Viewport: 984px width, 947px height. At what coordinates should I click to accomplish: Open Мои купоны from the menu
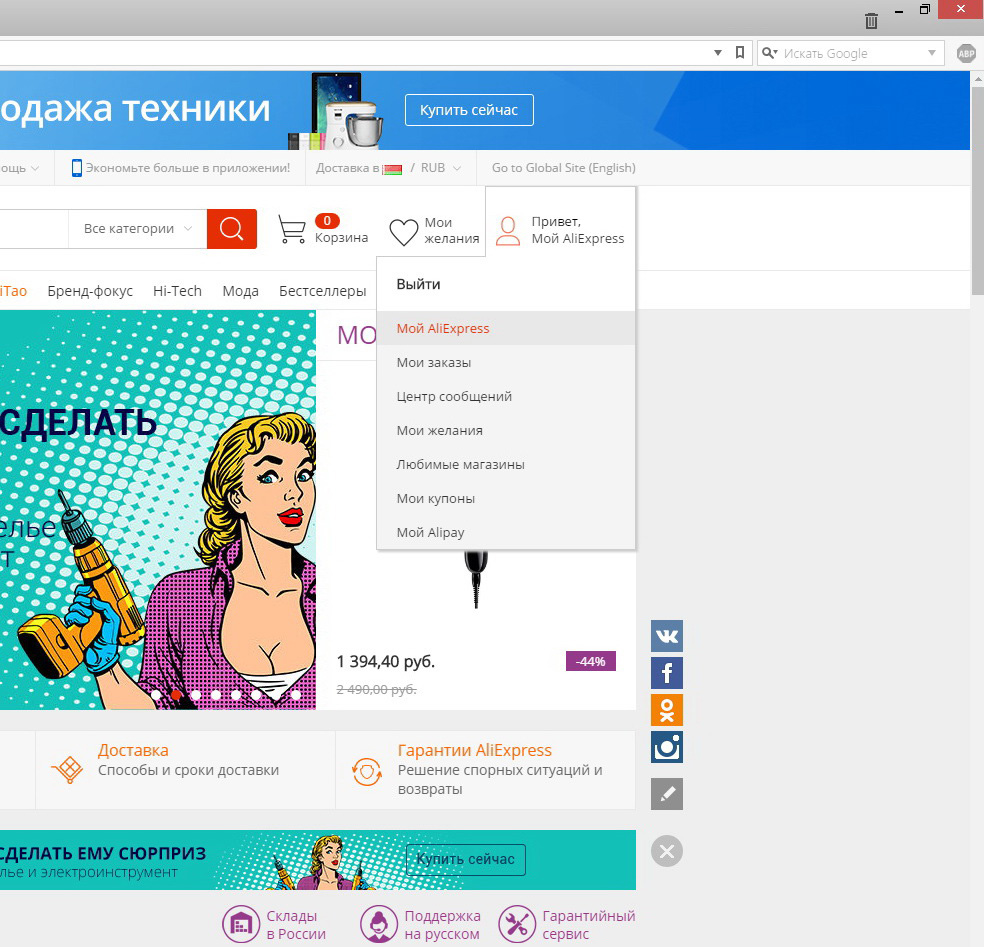[x=506, y=498]
